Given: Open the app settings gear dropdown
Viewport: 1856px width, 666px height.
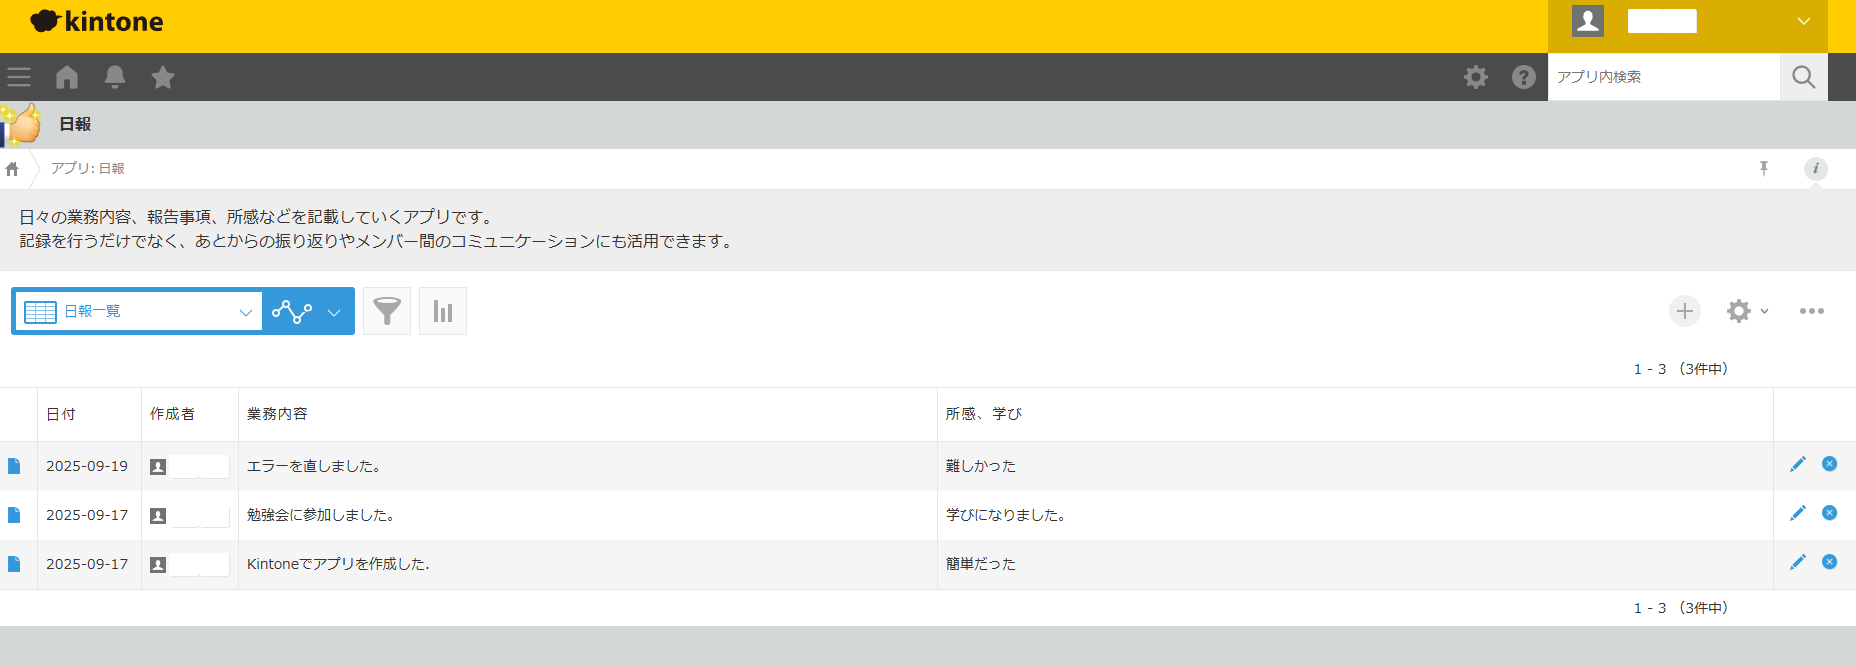Looking at the screenshot, I should [x=1747, y=311].
